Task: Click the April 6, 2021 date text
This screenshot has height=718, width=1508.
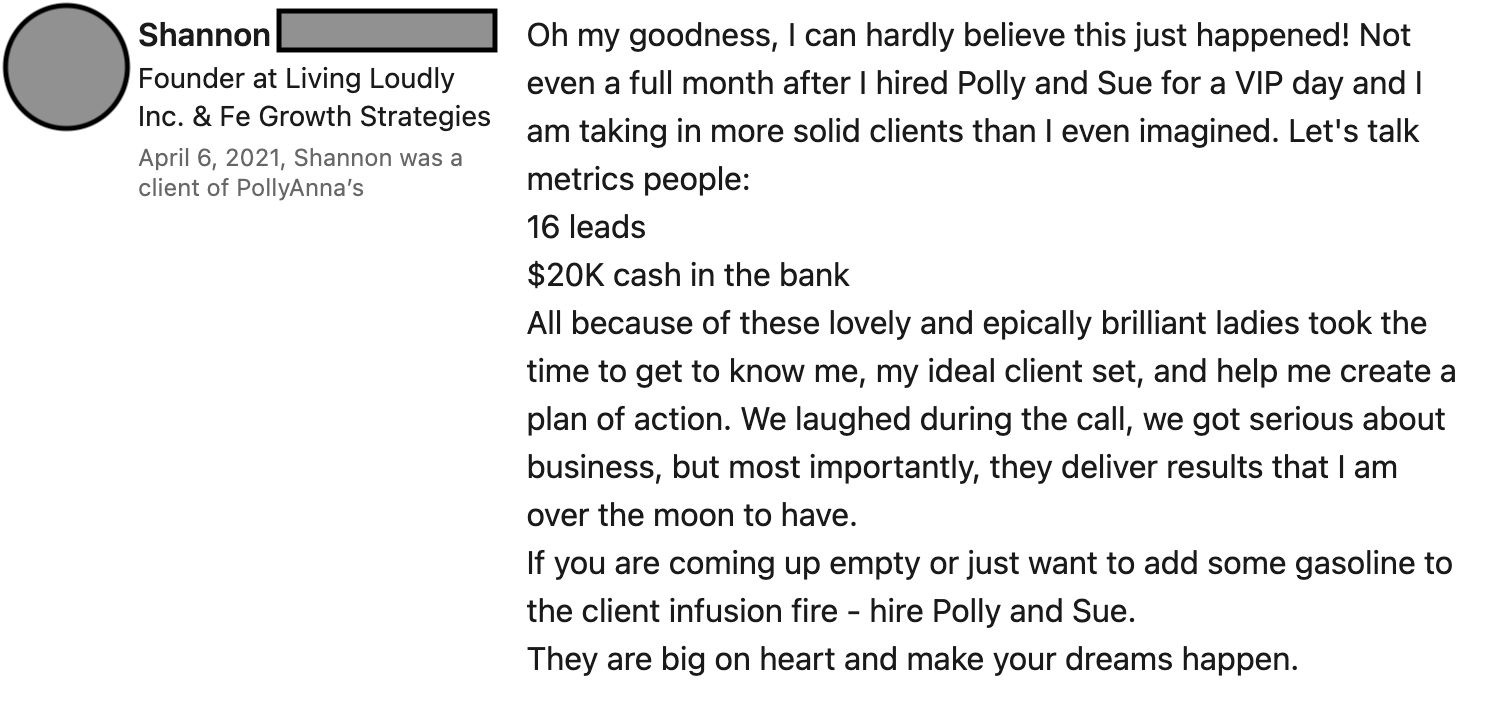Action: 209,157
